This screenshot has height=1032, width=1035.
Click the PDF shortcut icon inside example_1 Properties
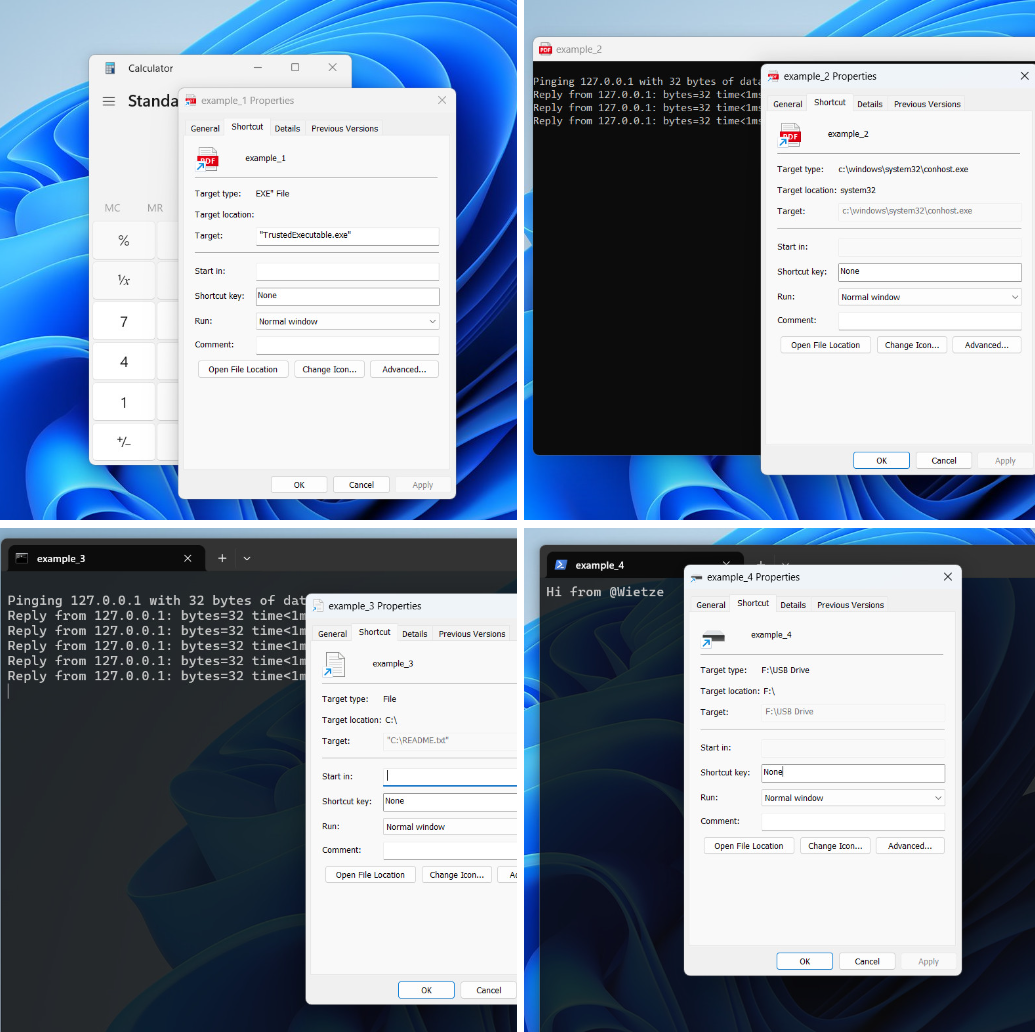[207, 159]
